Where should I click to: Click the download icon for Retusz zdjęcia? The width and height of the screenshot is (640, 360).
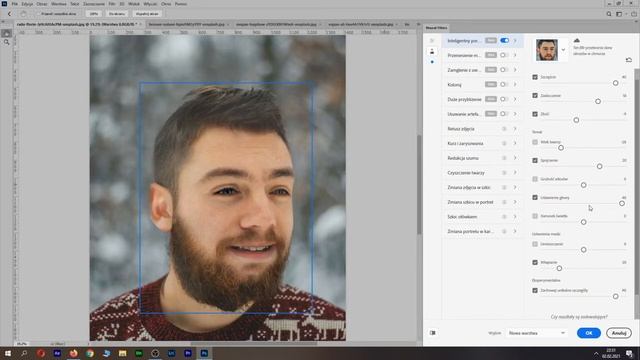tap(504, 129)
